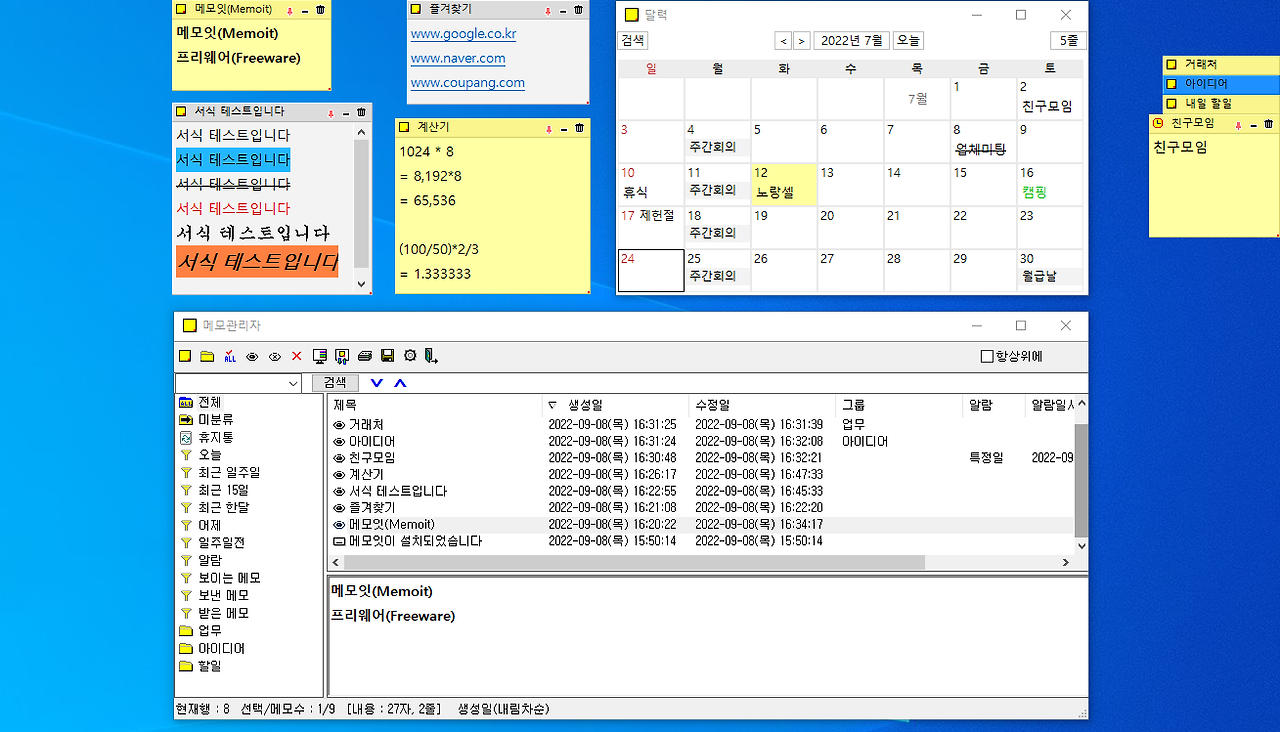Viewport: 1280px width, 732px height.
Task: Select all memos with the ALL icon
Action: (x=228, y=355)
